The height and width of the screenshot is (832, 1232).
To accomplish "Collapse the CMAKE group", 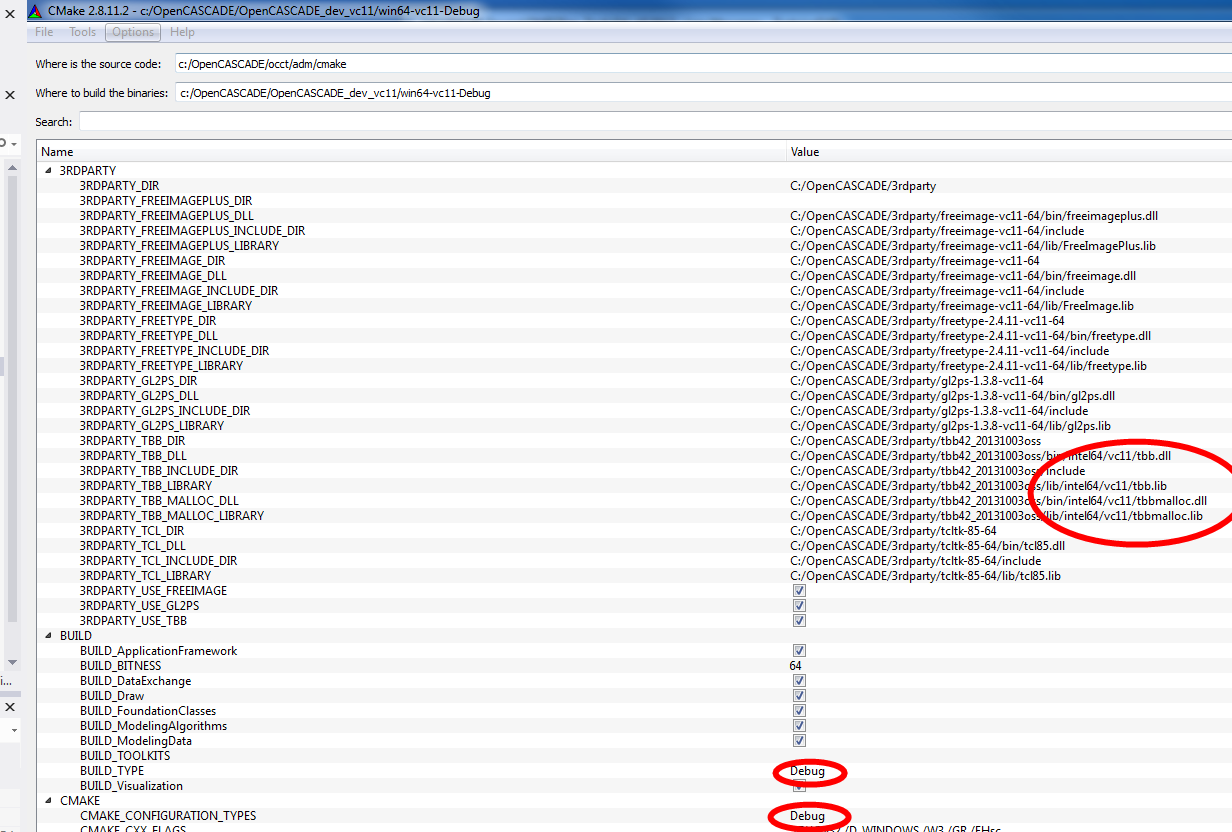I will [x=48, y=801].
